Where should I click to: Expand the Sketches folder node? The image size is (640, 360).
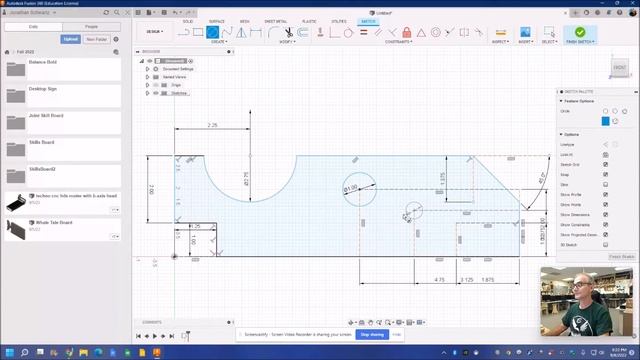tap(147, 93)
